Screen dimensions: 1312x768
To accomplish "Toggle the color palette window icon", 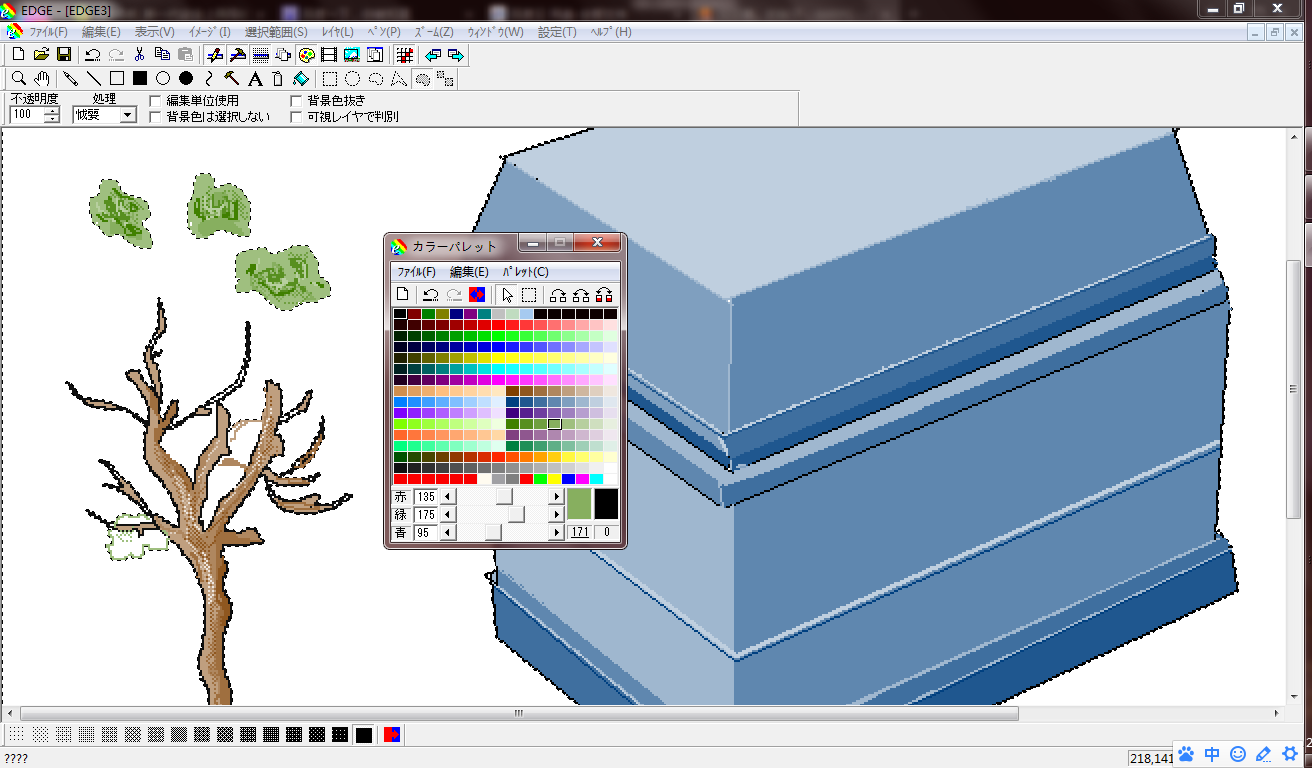I will point(307,54).
